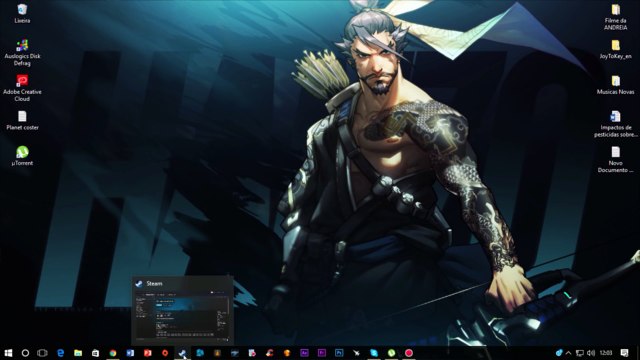Open the network status tray icon
This screenshot has height=360, width=640.
(580, 353)
